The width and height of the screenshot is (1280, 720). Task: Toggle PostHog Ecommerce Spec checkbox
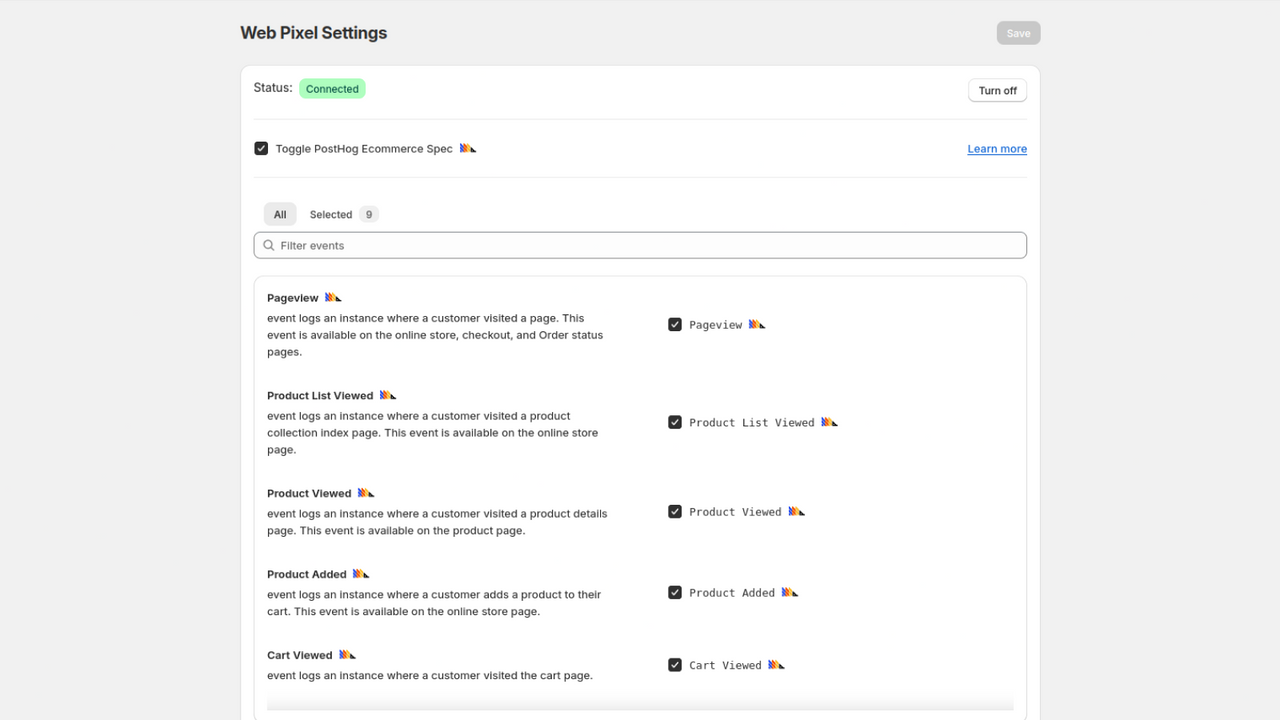(x=261, y=148)
